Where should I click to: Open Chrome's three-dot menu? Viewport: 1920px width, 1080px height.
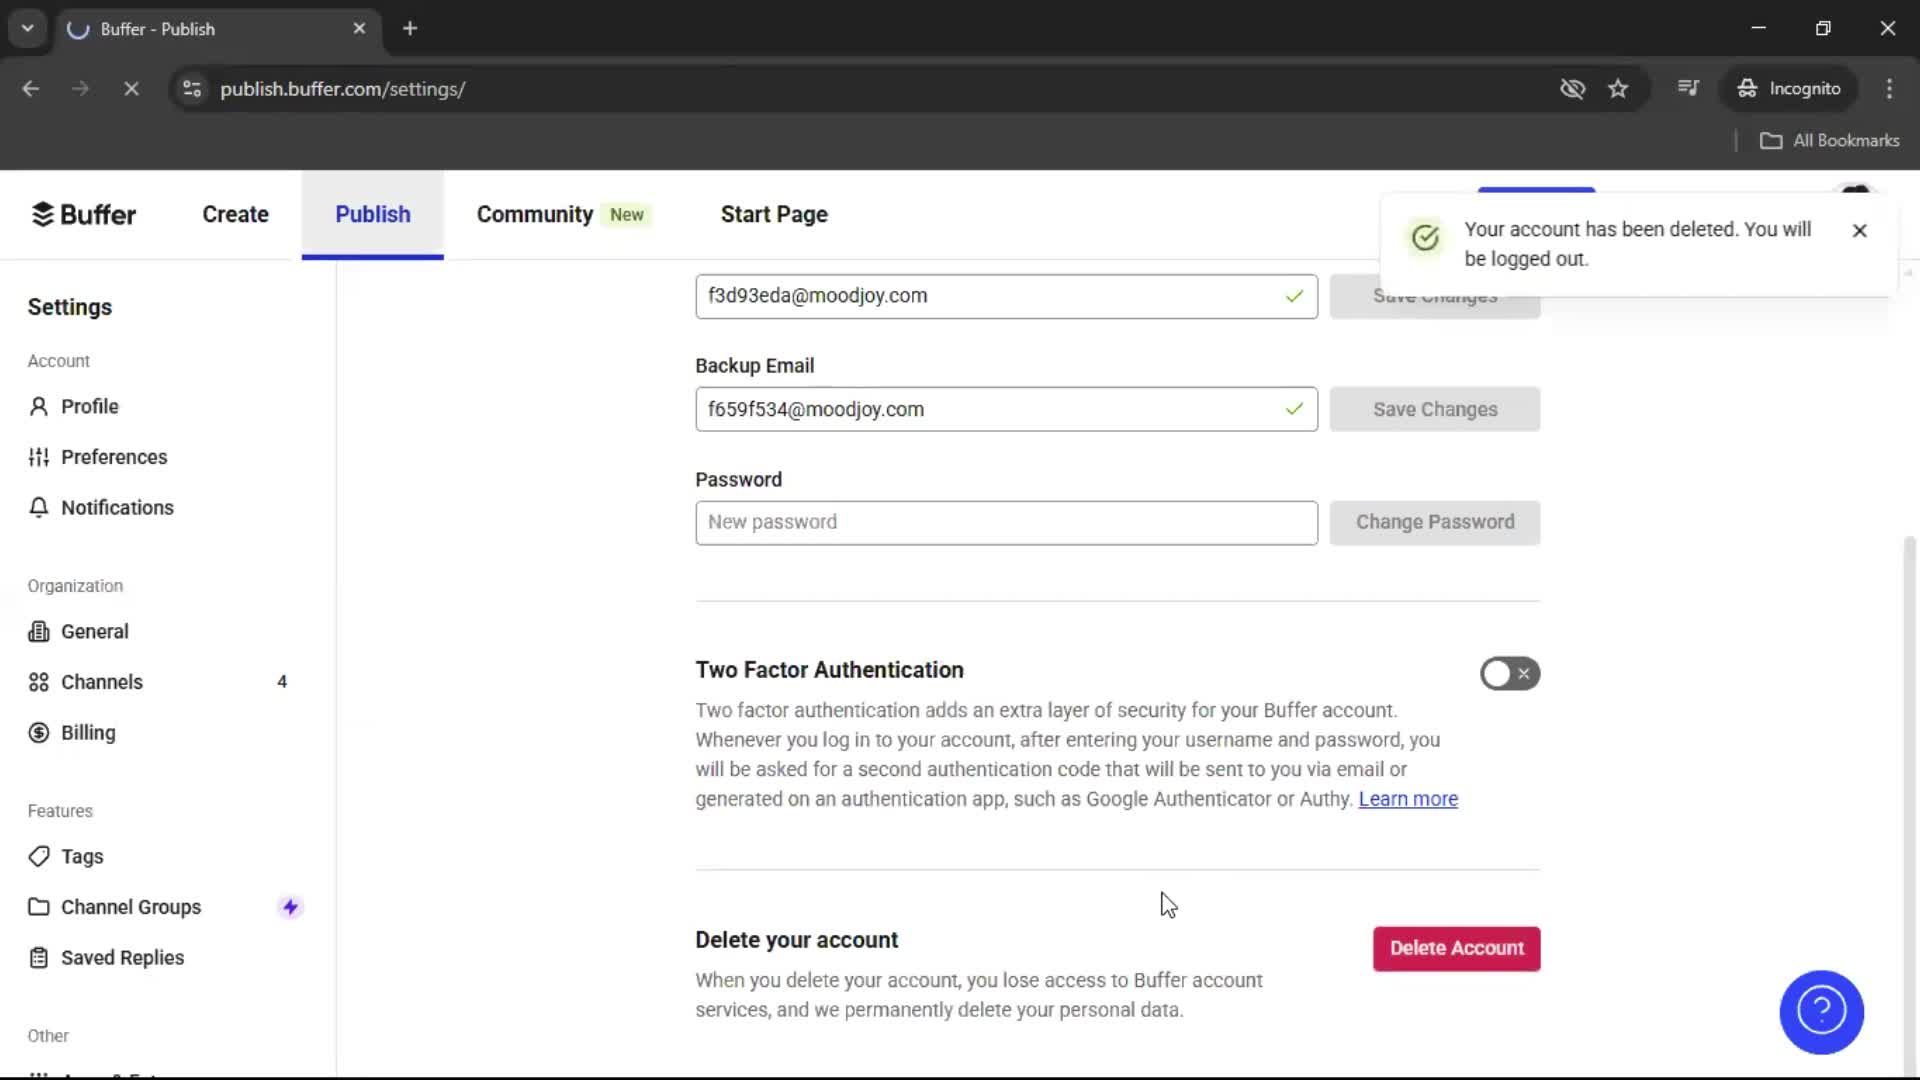pos(1889,88)
